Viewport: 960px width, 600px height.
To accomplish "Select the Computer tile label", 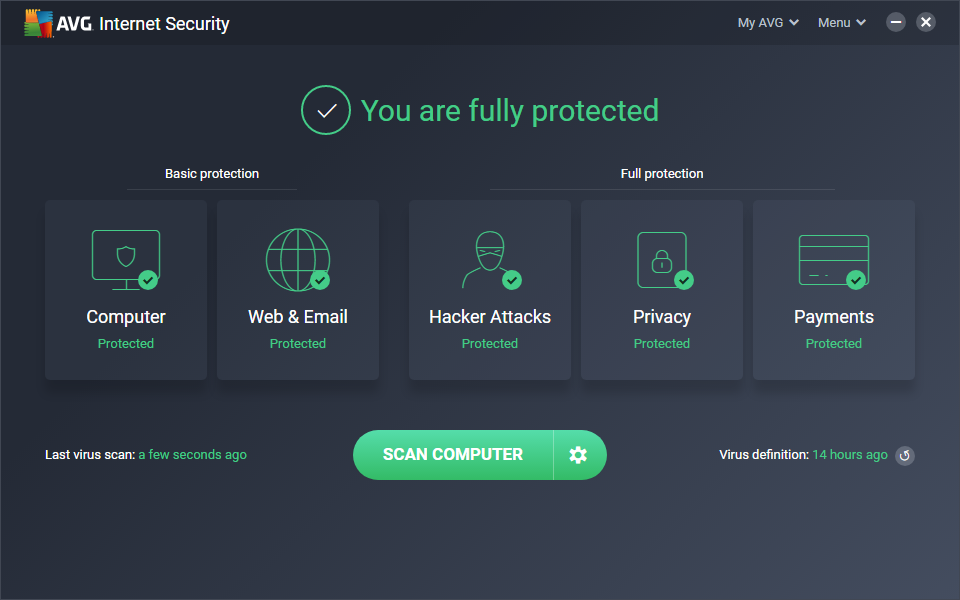I will pos(126,317).
